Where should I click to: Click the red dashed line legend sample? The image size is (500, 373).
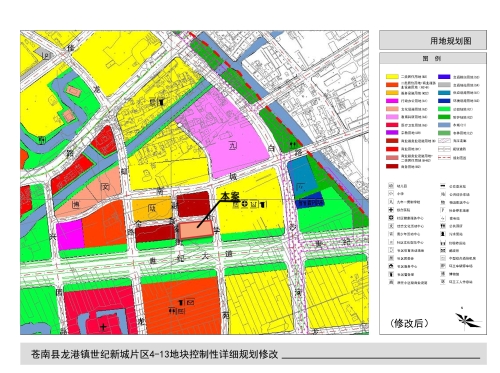point(444,158)
